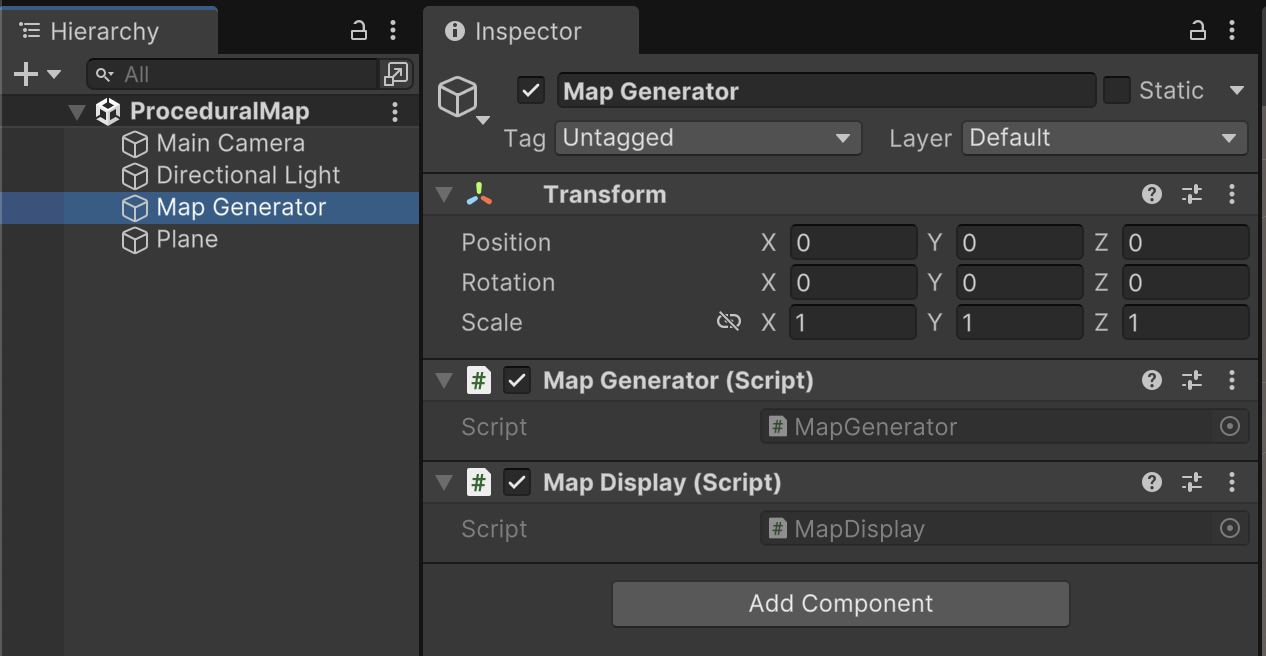This screenshot has height=656, width=1266.
Task: Click the Transform help question mark icon
Action: pyautogui.click(x=1152, y=194)
